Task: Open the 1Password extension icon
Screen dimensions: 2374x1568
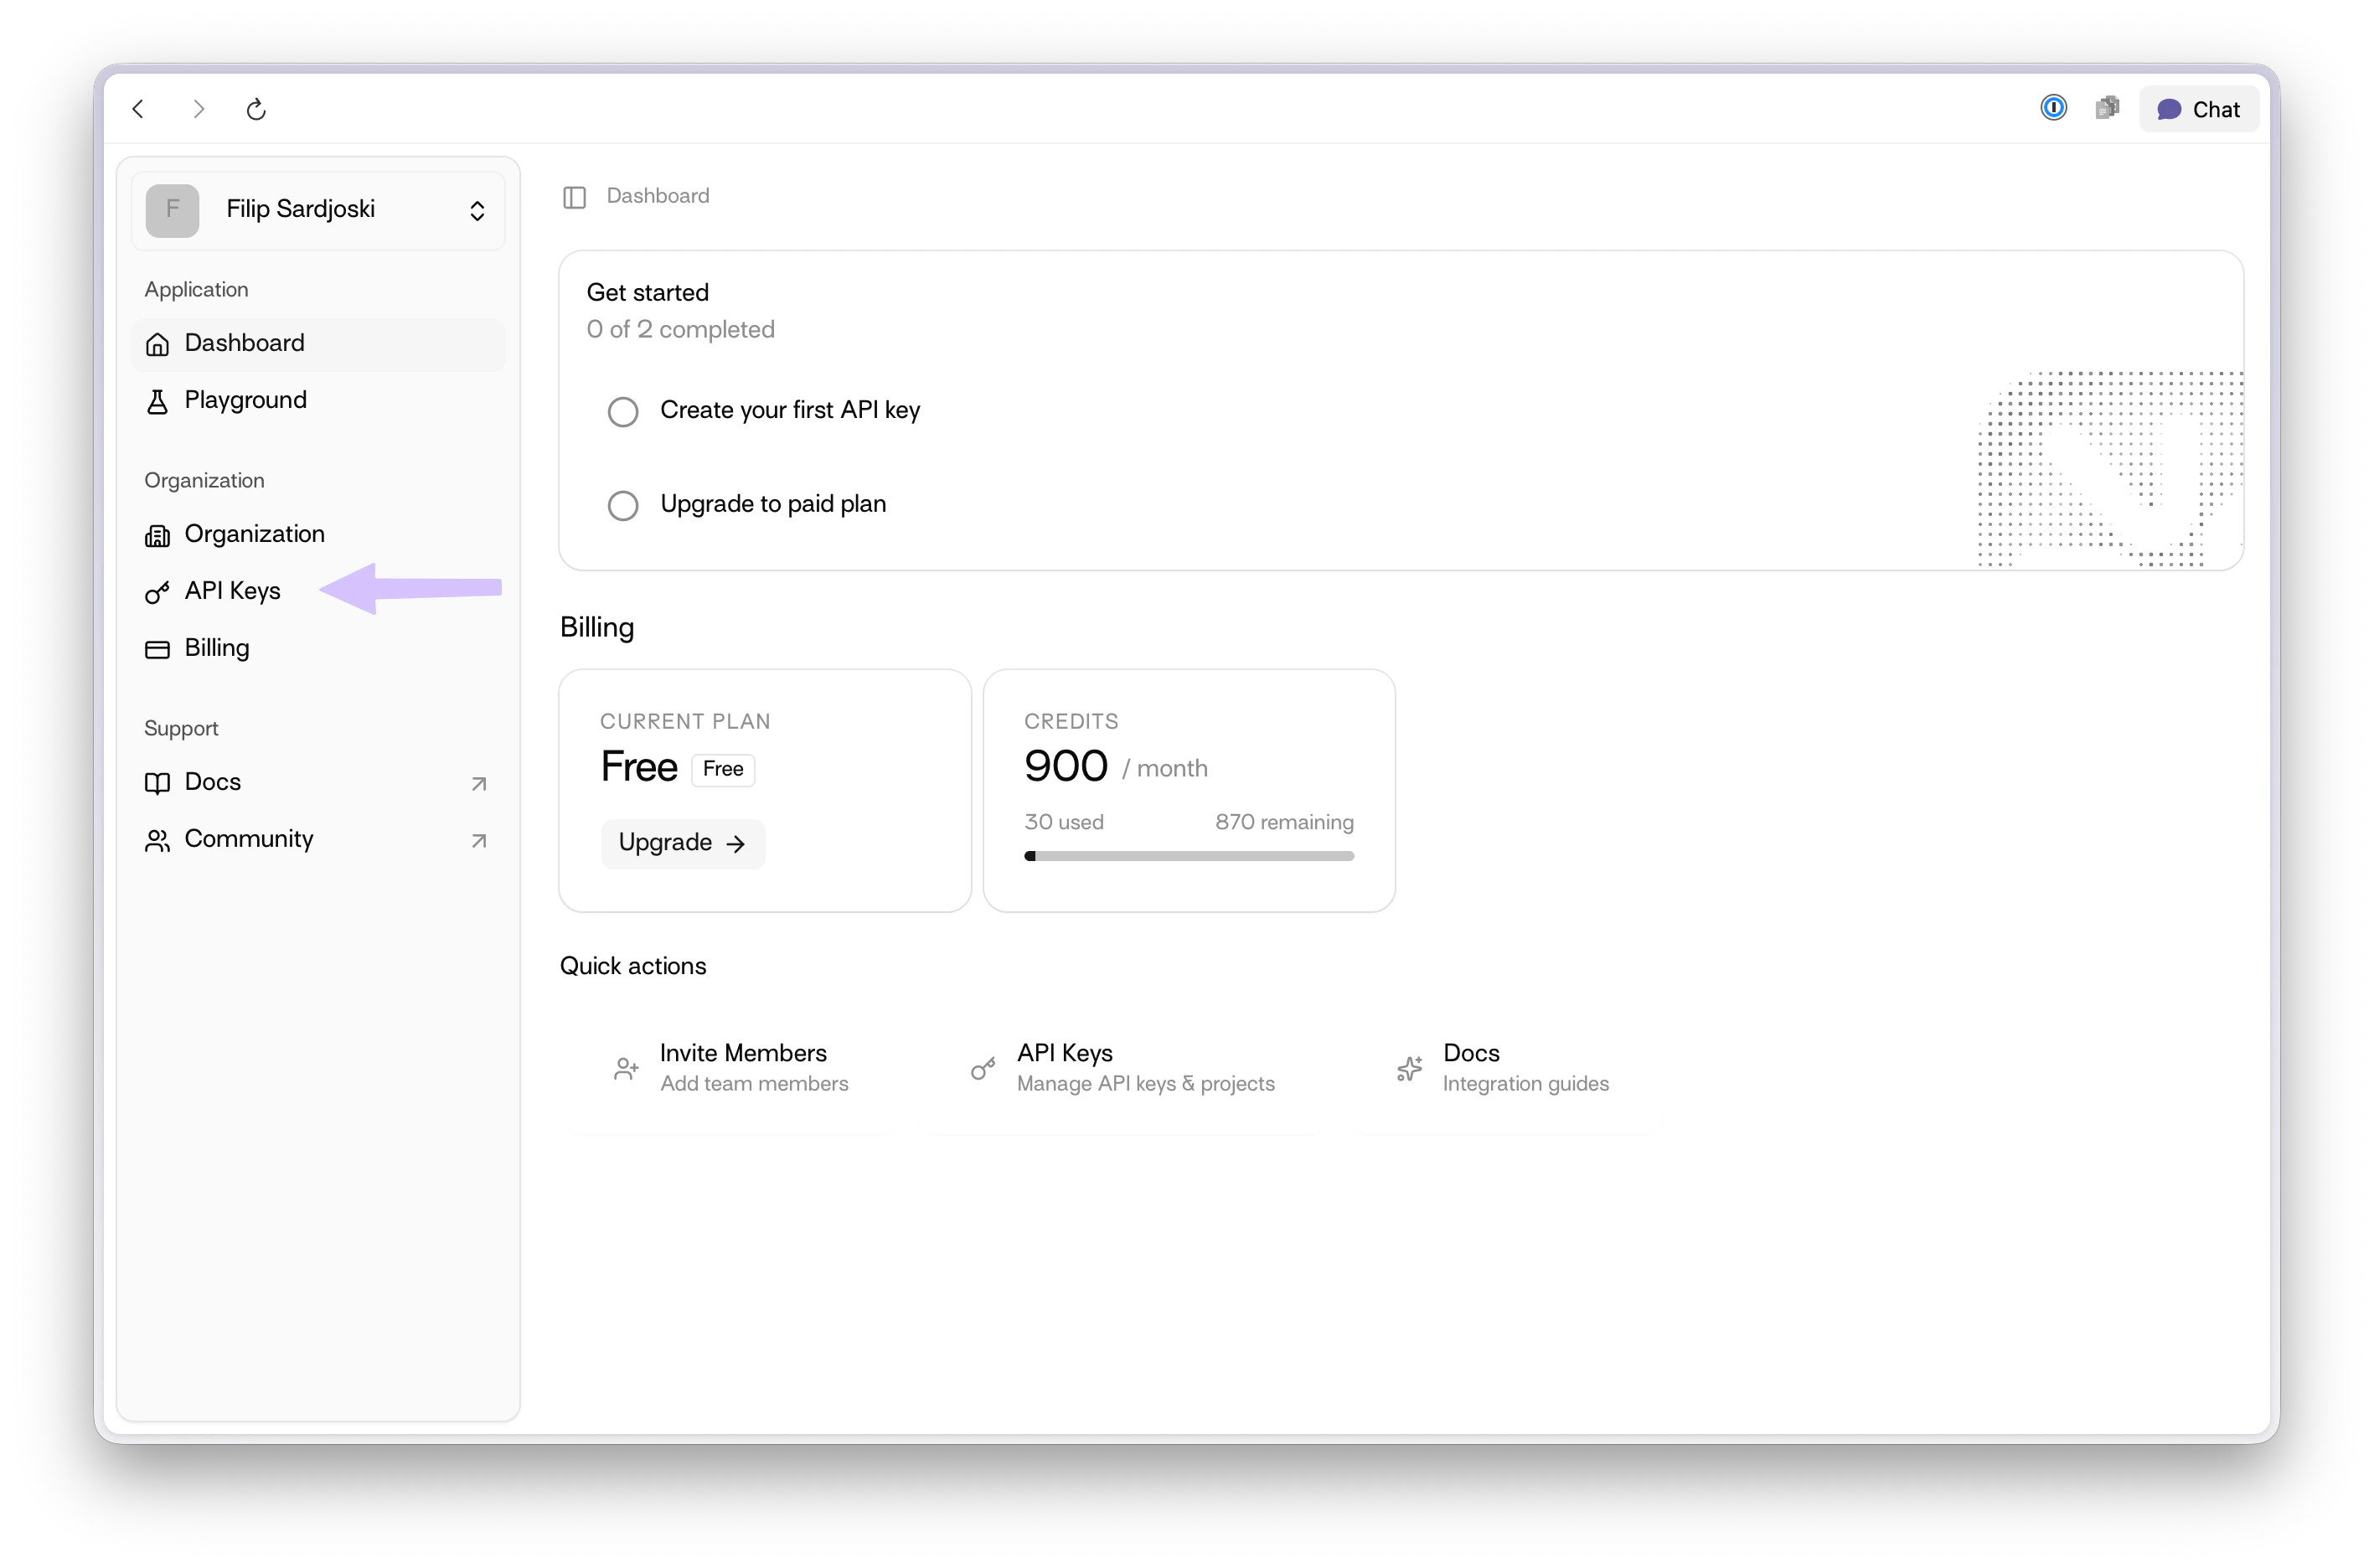Action: click(x=2052, y=108)
